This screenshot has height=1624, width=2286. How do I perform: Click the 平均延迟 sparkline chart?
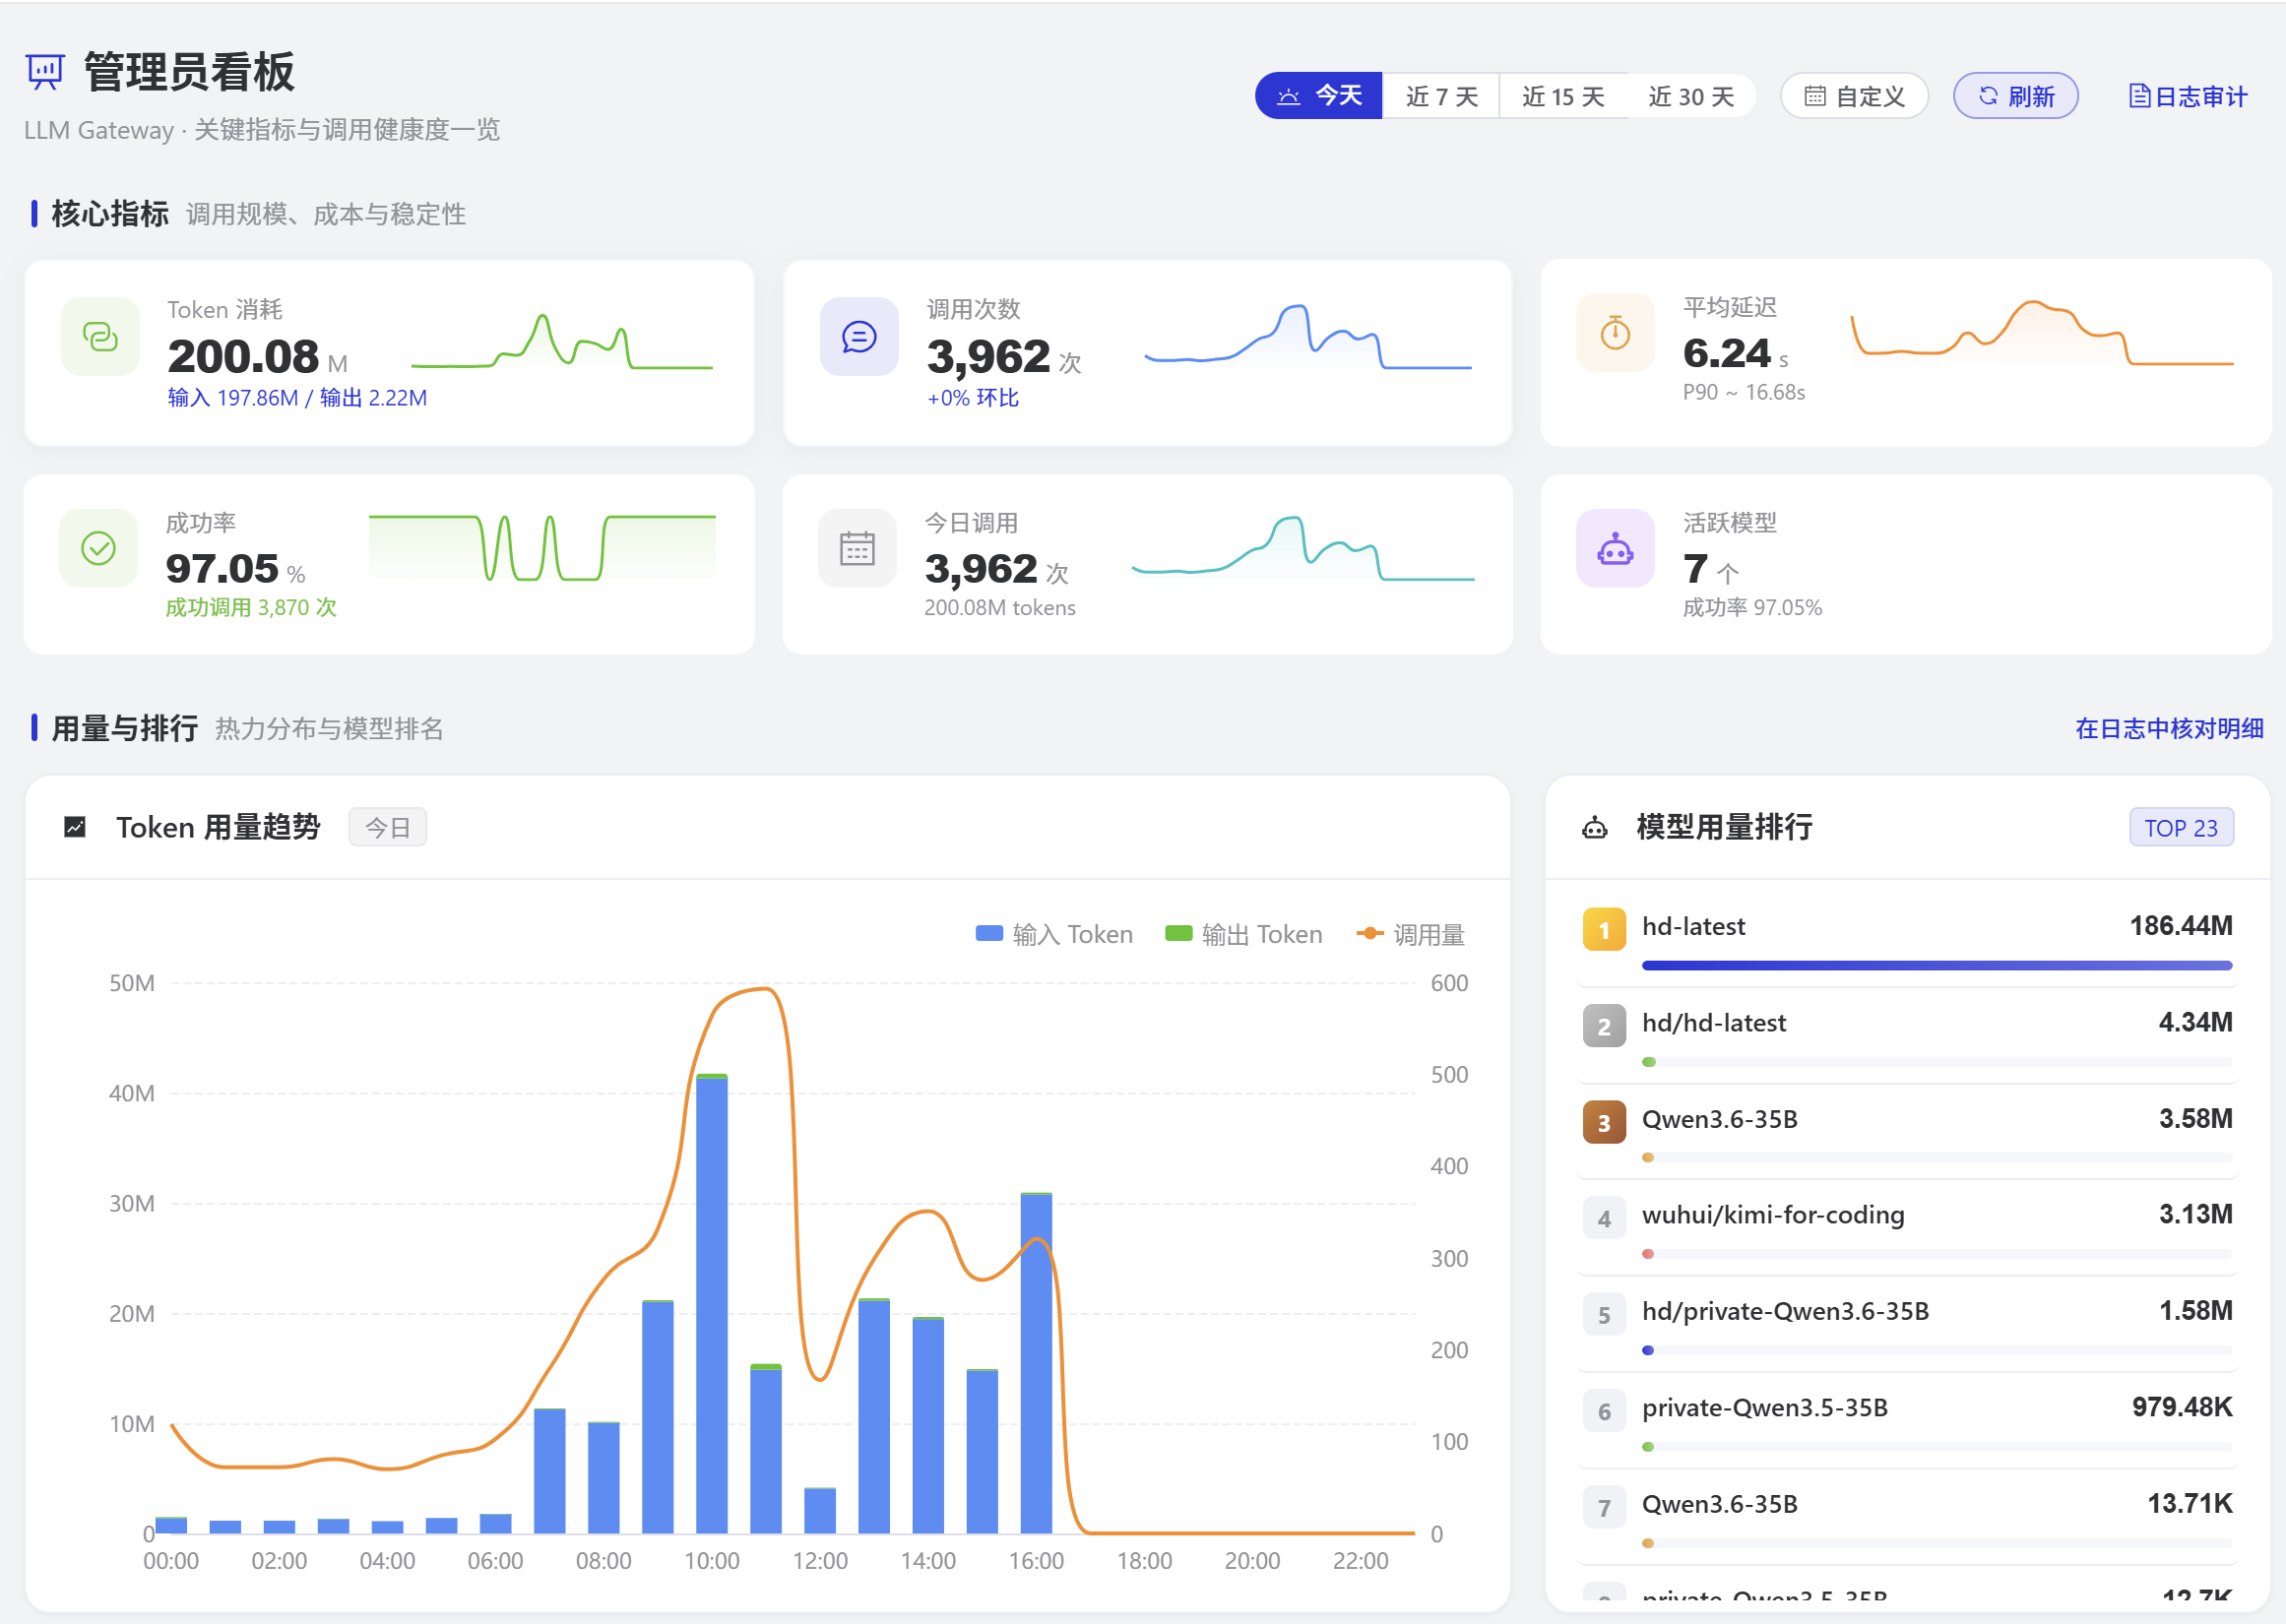click(2042, 333)
